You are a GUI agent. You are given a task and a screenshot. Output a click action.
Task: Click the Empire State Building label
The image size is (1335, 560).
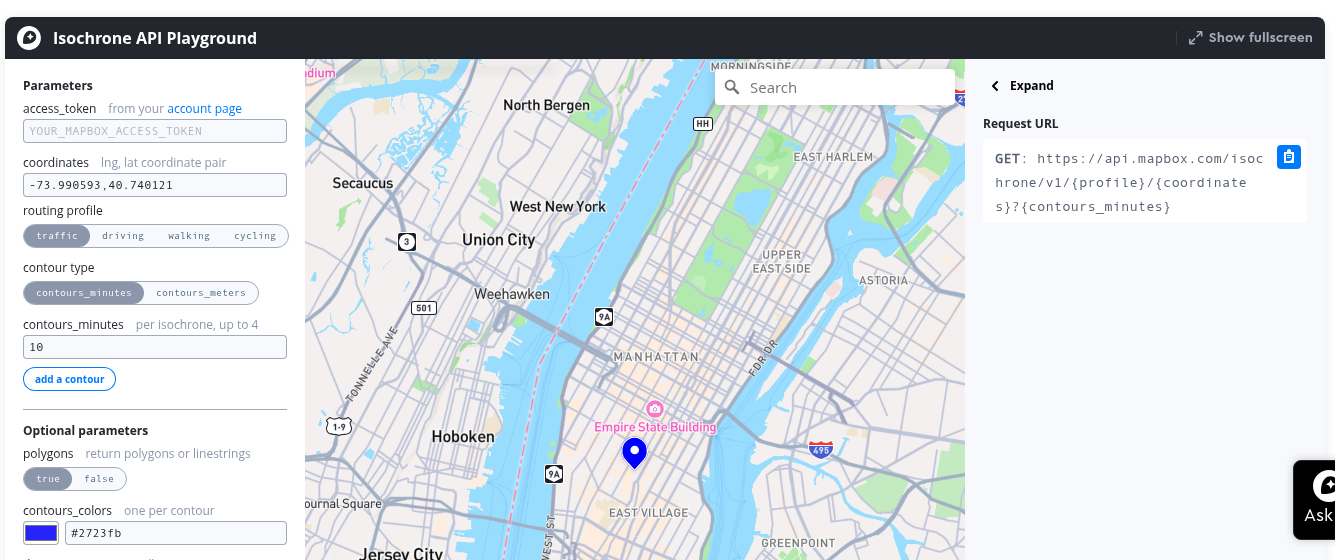655,427
